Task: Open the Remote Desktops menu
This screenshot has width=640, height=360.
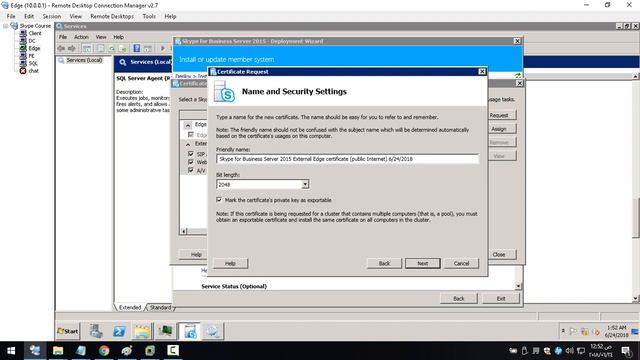Action: (112, 16)
